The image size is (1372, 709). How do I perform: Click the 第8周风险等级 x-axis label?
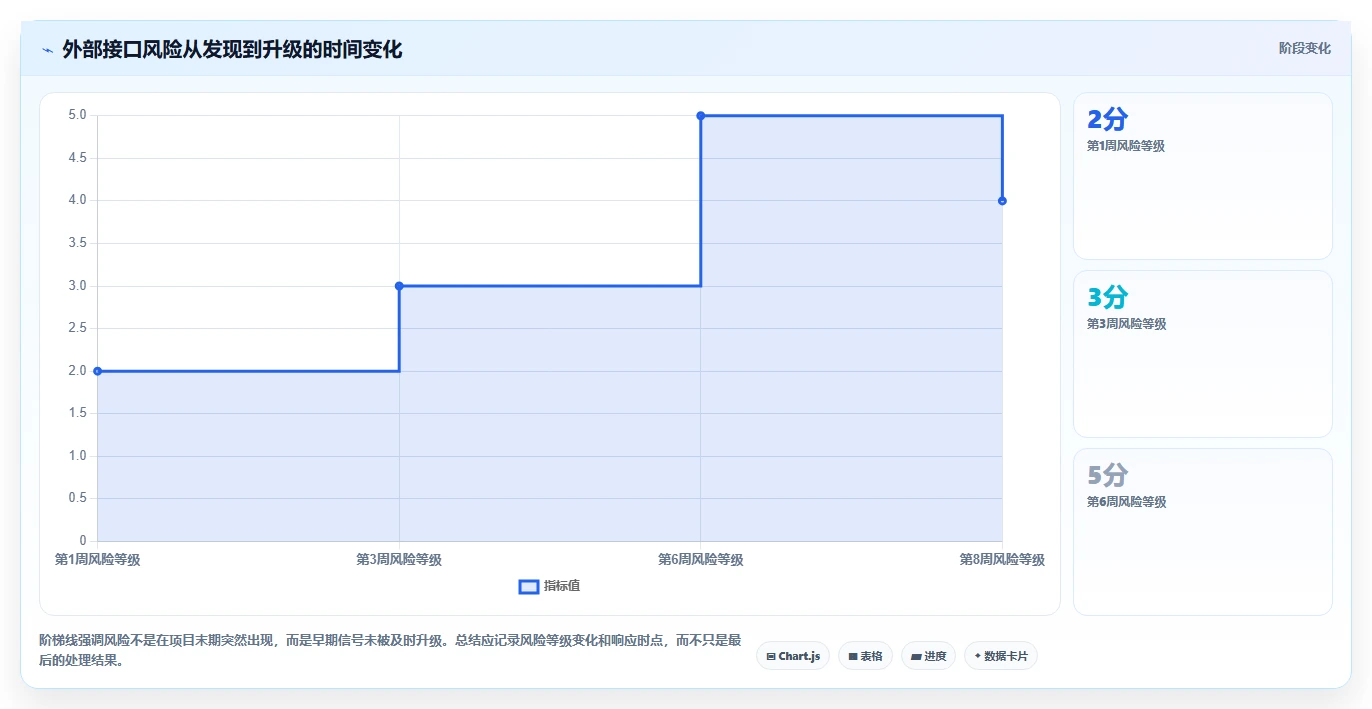pyautogui.click(x=1002, y=560)
